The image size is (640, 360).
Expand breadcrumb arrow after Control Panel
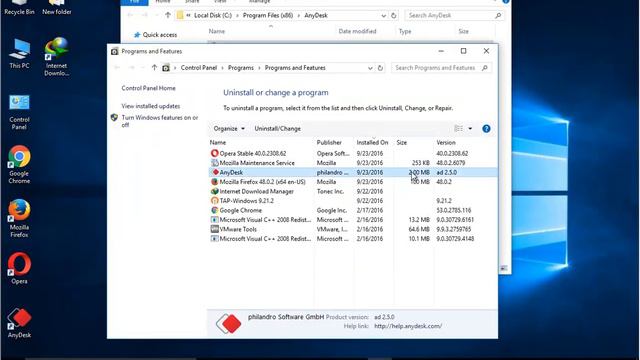coord(222,68)
